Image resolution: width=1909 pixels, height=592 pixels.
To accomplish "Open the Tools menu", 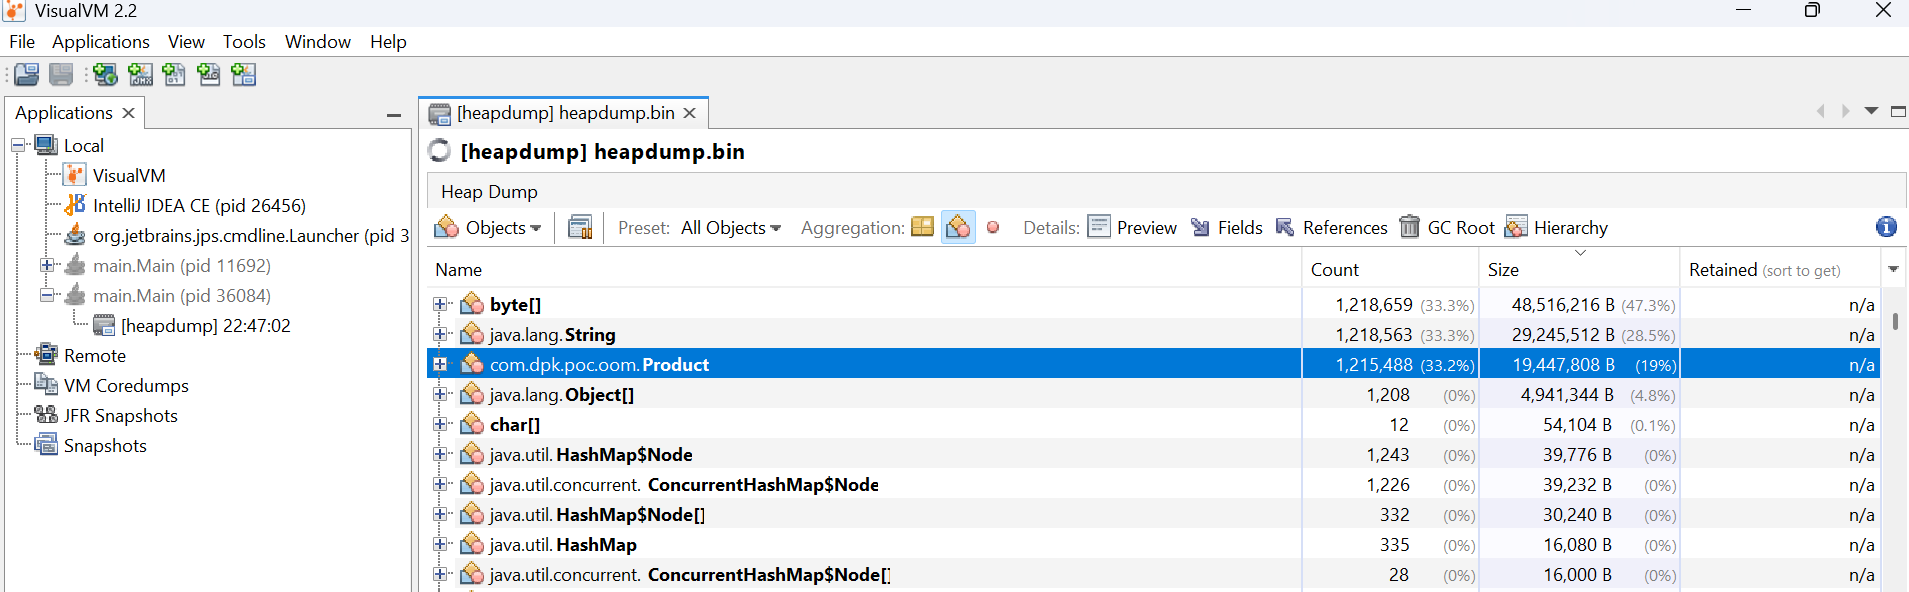I will click(x=244, y=42).
